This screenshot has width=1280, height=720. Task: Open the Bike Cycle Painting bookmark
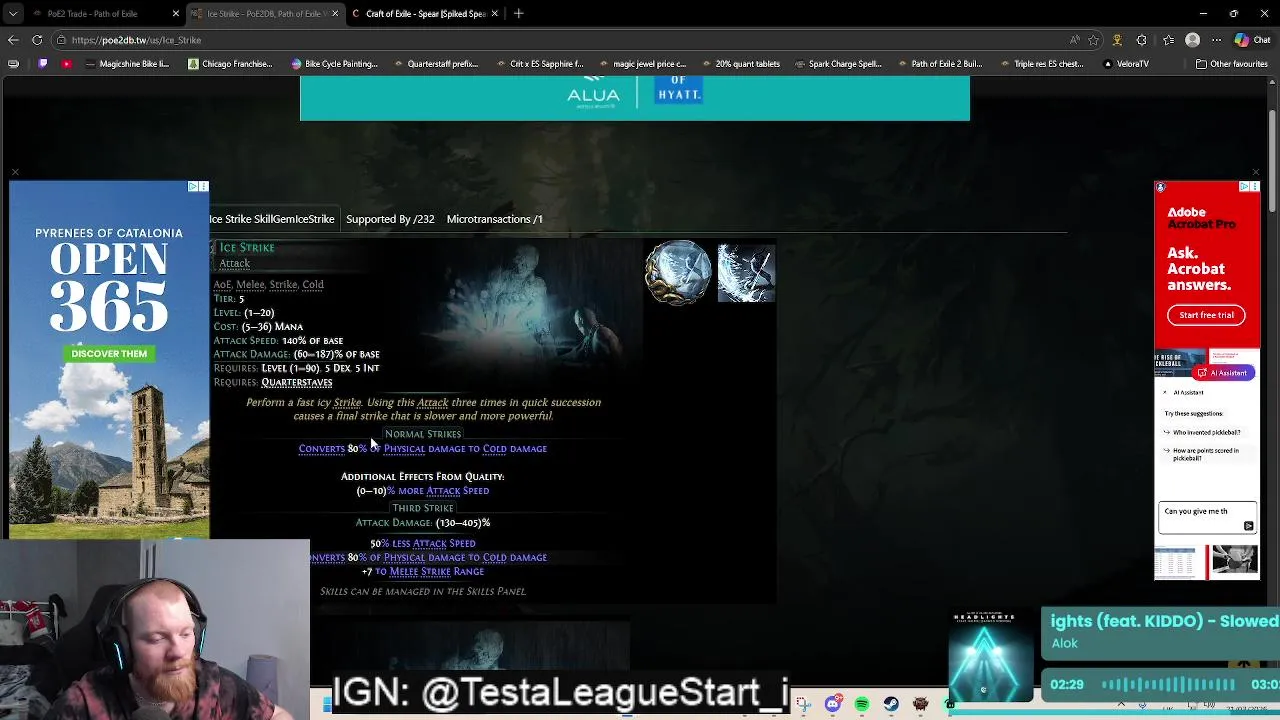pos(335,64)
